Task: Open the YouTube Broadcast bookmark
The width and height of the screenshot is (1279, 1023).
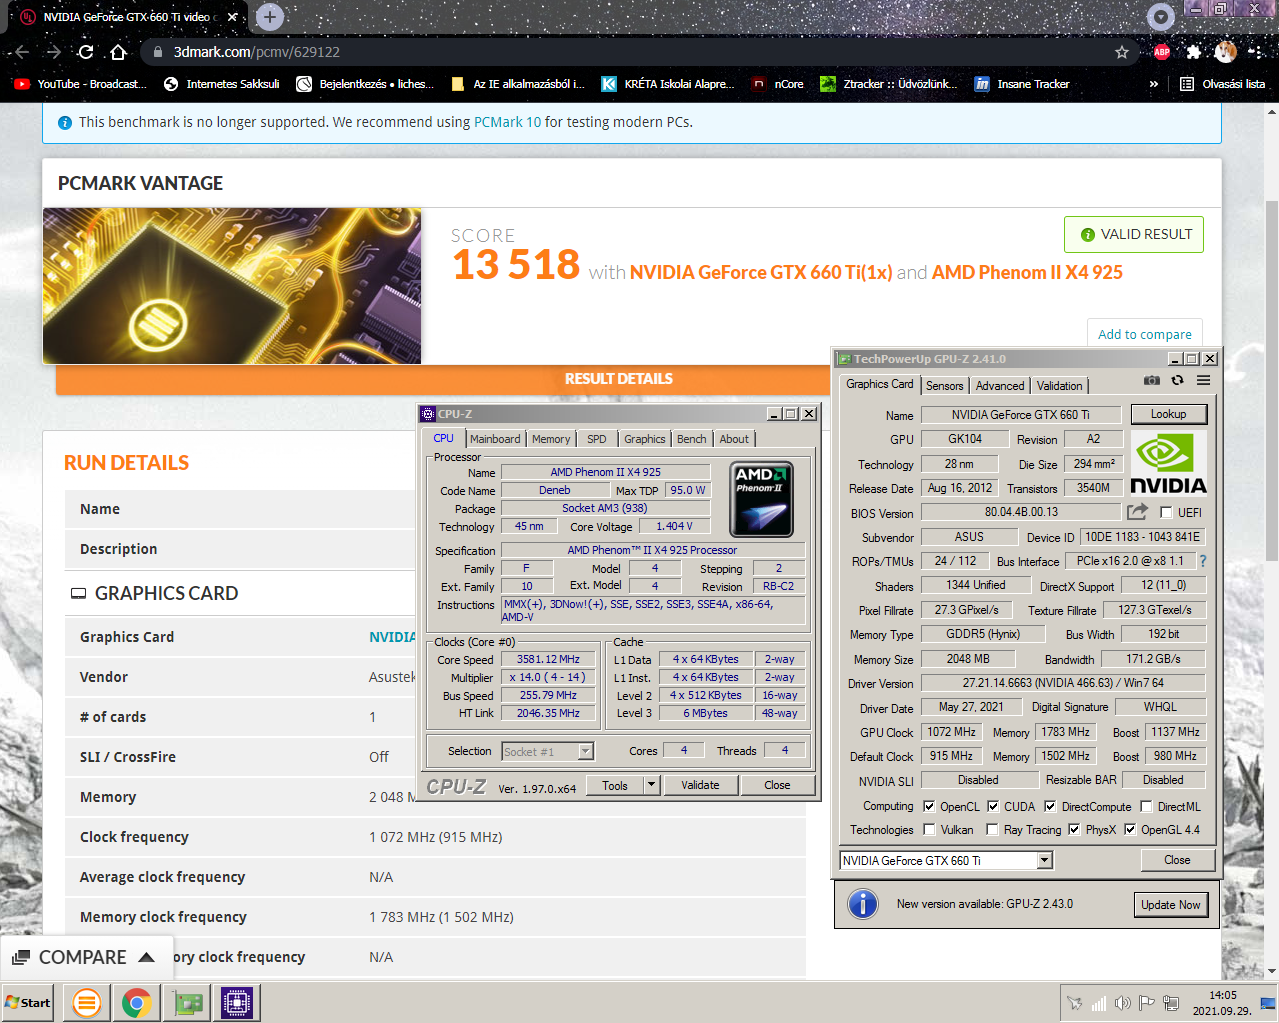Action: (x=80, y=84)
